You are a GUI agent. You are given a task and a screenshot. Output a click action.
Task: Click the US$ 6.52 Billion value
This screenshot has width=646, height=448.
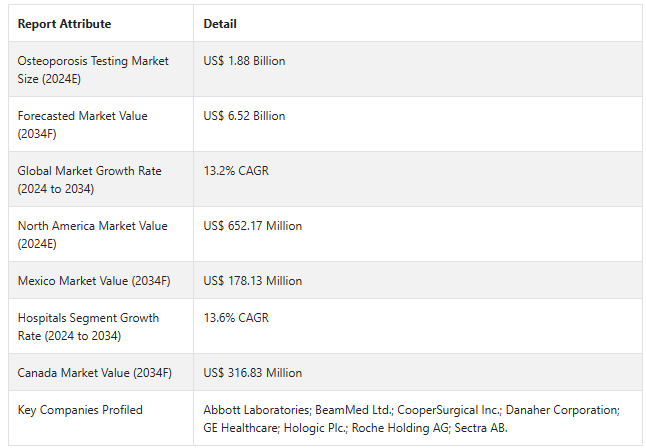pyautogui.click(x=244, y=116)
